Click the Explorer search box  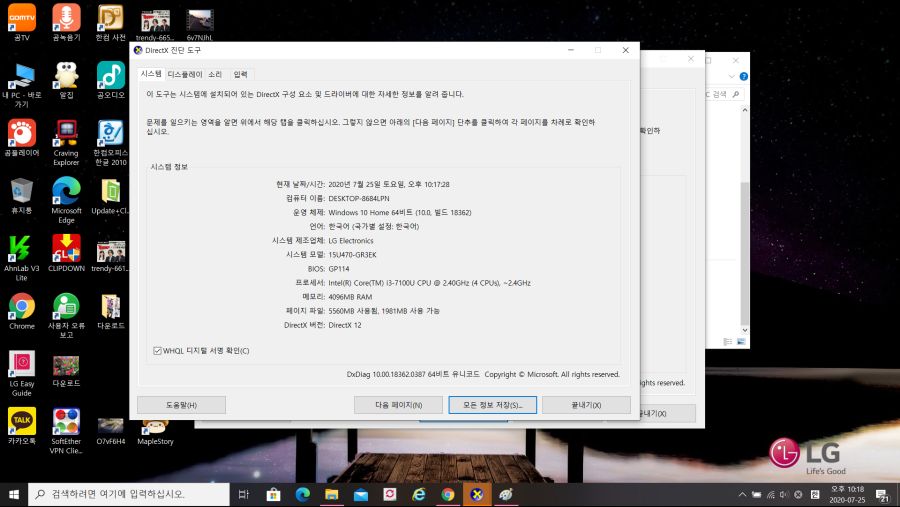click(724, 94)
